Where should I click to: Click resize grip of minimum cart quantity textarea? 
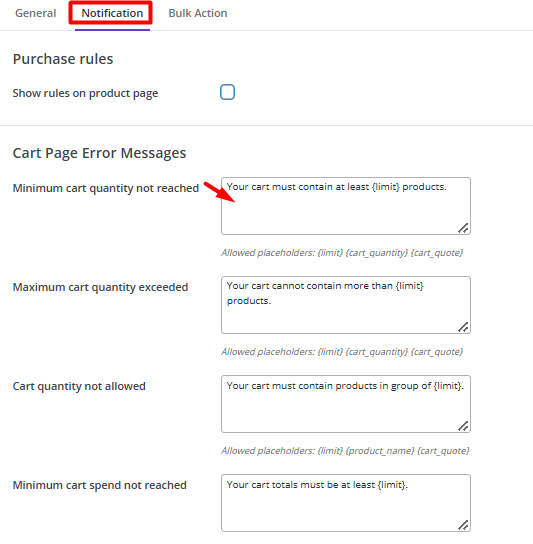tap(463, 228)
